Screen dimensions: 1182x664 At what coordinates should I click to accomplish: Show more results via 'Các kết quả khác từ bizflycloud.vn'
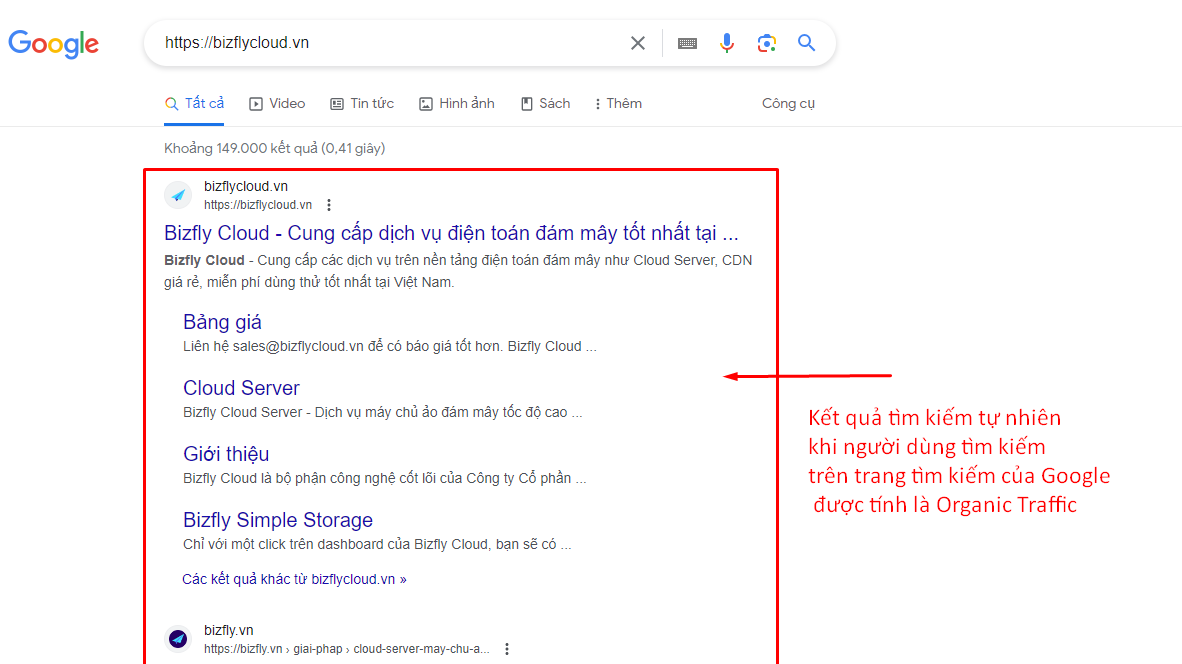[293, 578]
